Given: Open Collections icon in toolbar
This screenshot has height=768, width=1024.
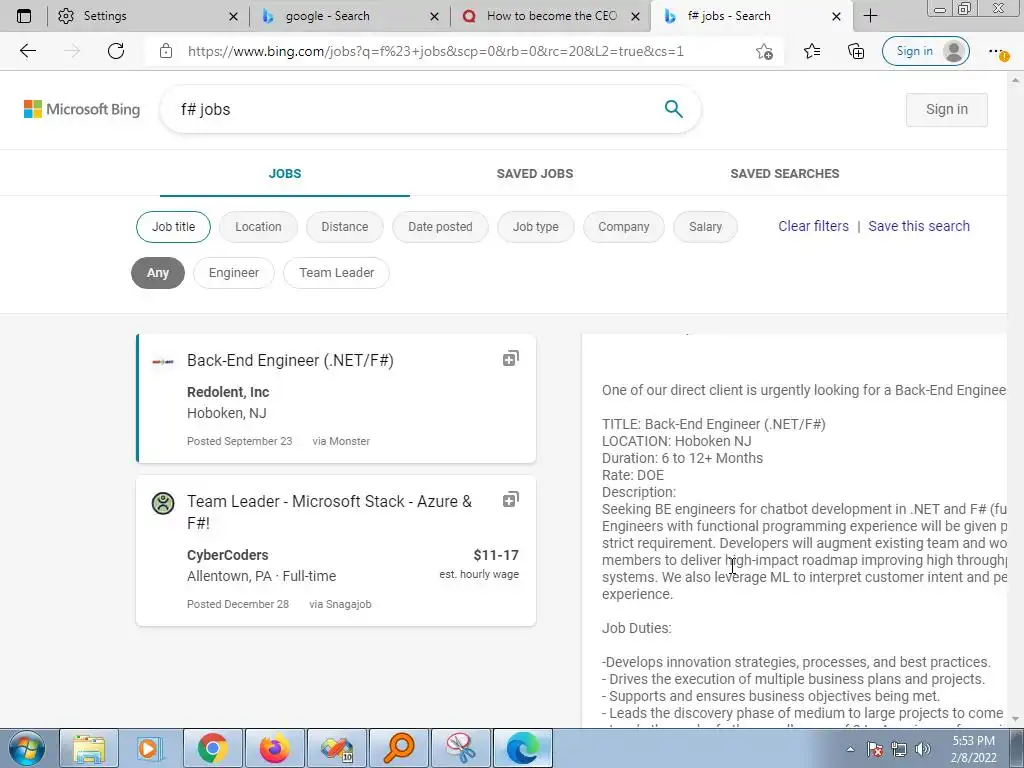Looking at the screenshot, I should (856, 51).
